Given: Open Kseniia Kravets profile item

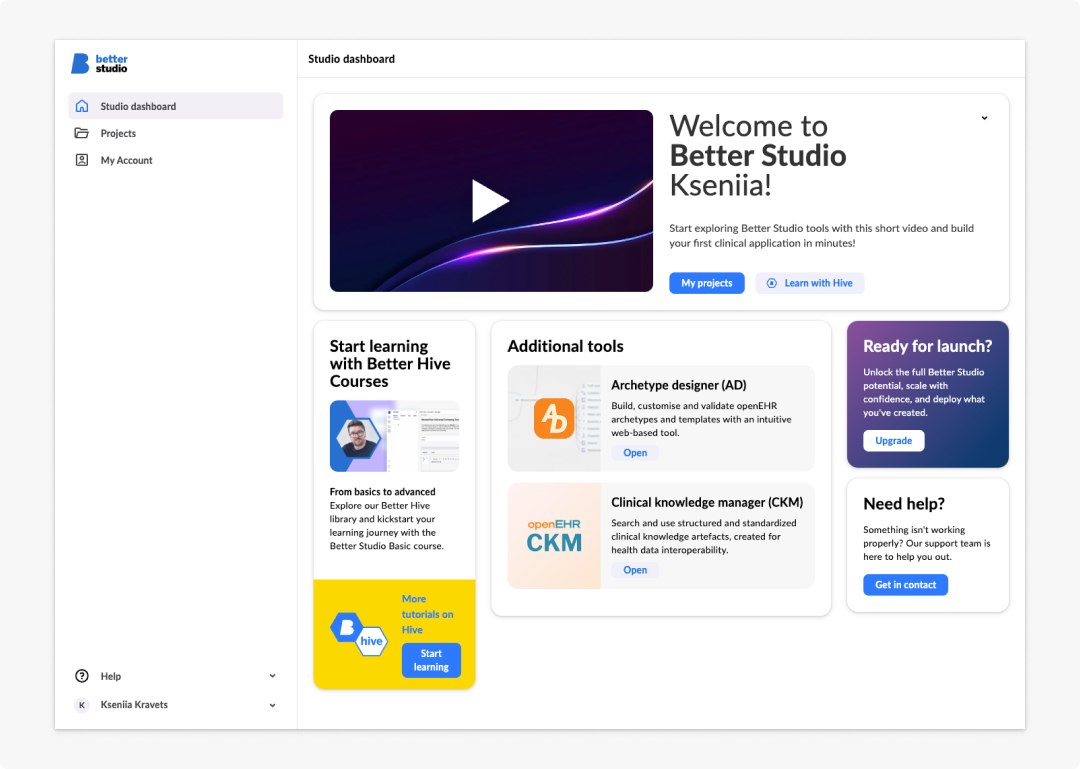Looking at the screenshot, I should tap(176, 705).
